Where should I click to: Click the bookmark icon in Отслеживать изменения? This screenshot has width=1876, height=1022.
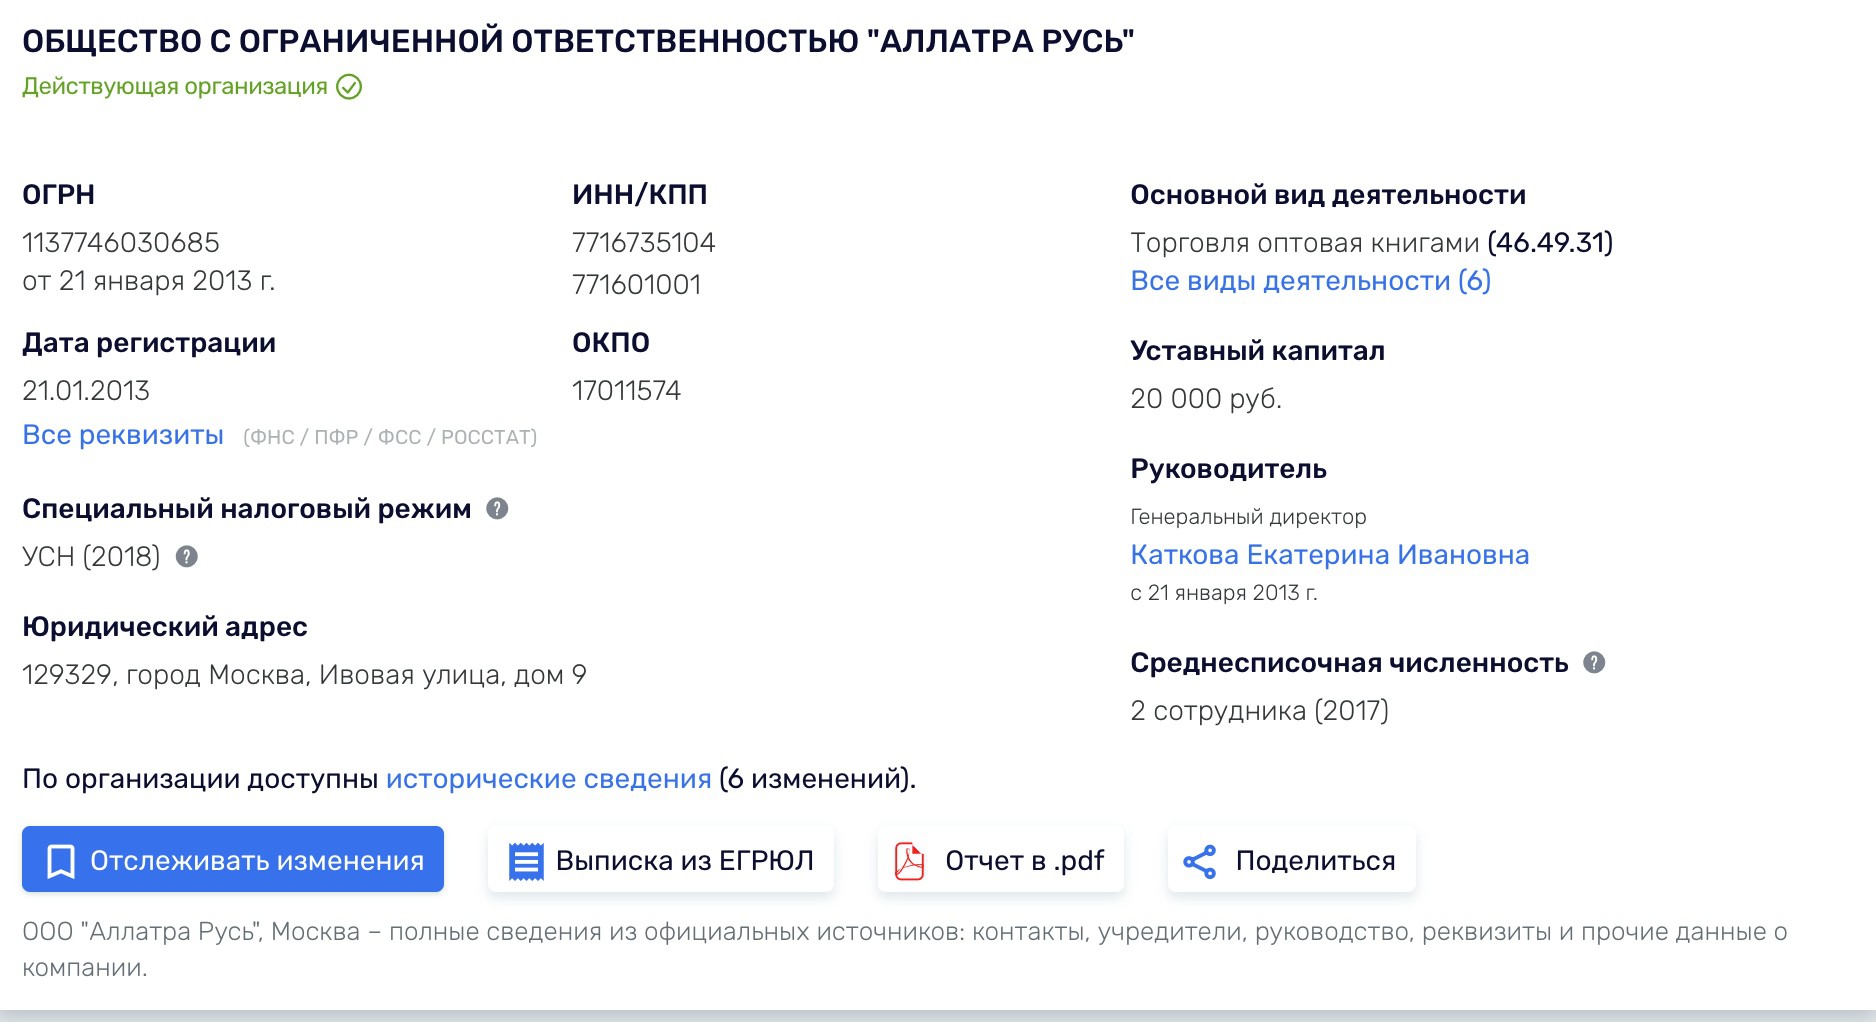(61, 861)
